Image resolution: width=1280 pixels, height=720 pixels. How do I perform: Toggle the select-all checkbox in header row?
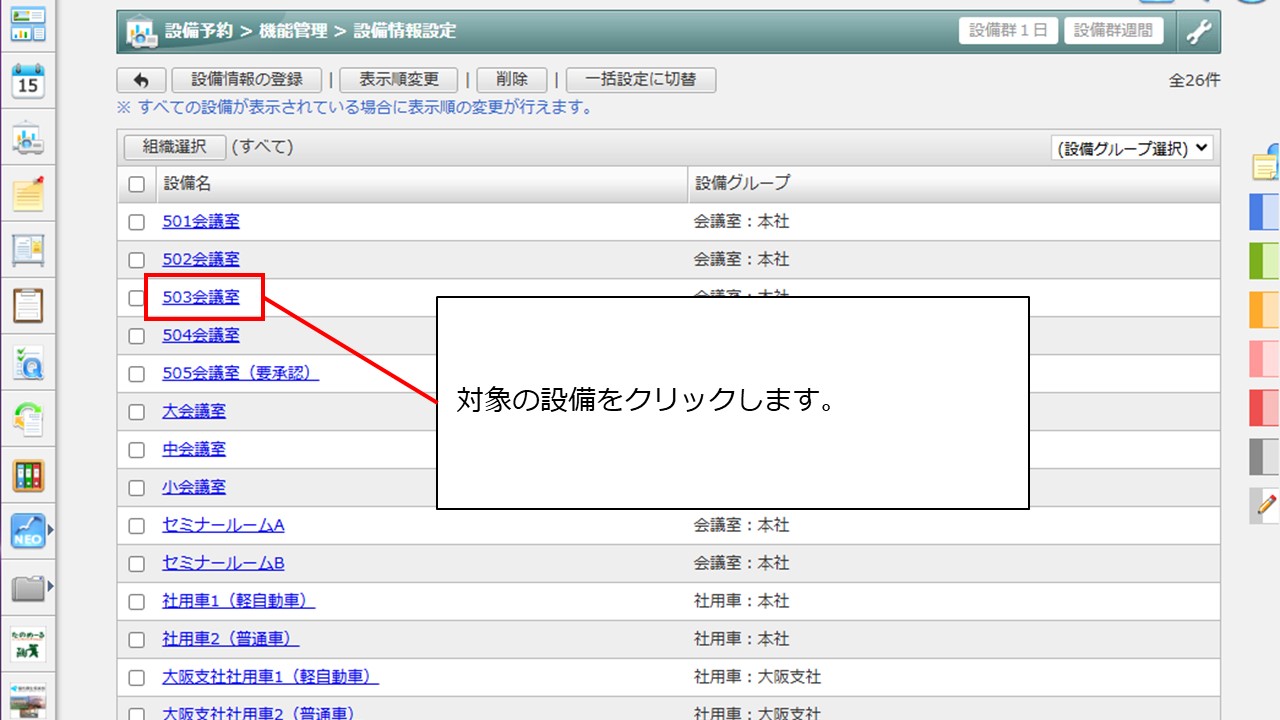pyautogui.click(x=137, y=184)
